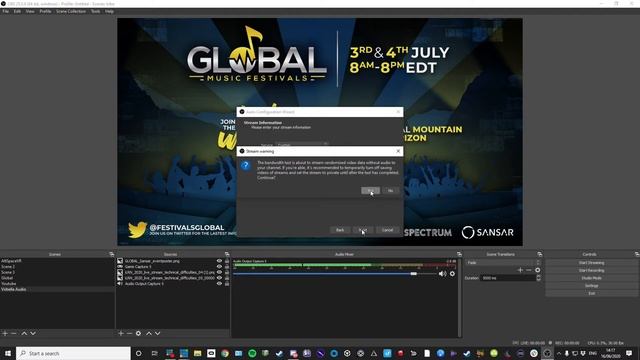Click the Duration spinner arrows
The width and height of the screenshot is (640, 360).
(538, 278)
